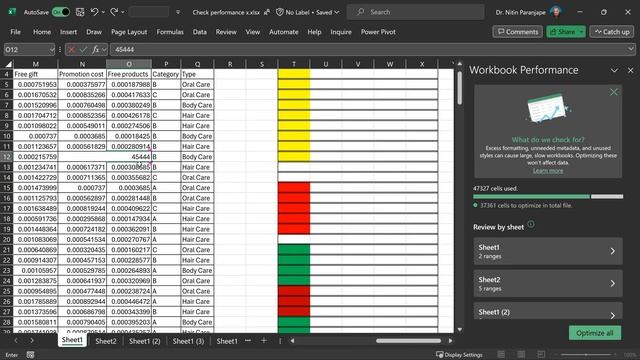Screen dimensions: 640x360
Task: Expand the formula bar chevron
Action: [x=631, y=49]
